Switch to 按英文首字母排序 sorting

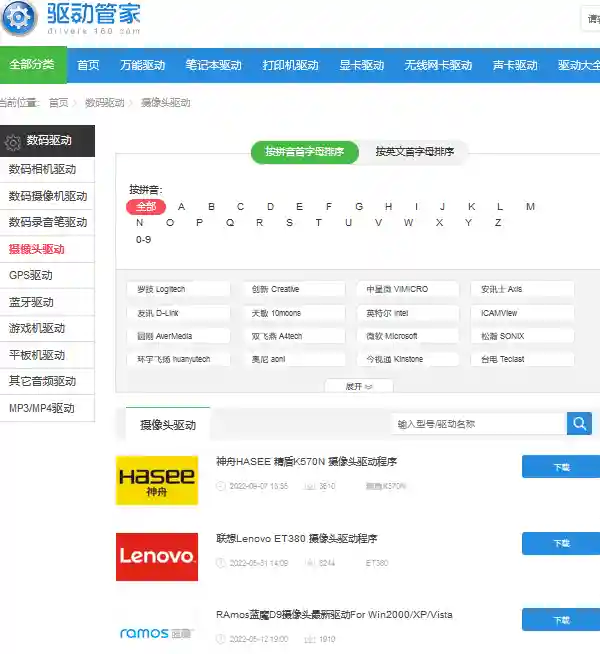click(x=414, y=152)
